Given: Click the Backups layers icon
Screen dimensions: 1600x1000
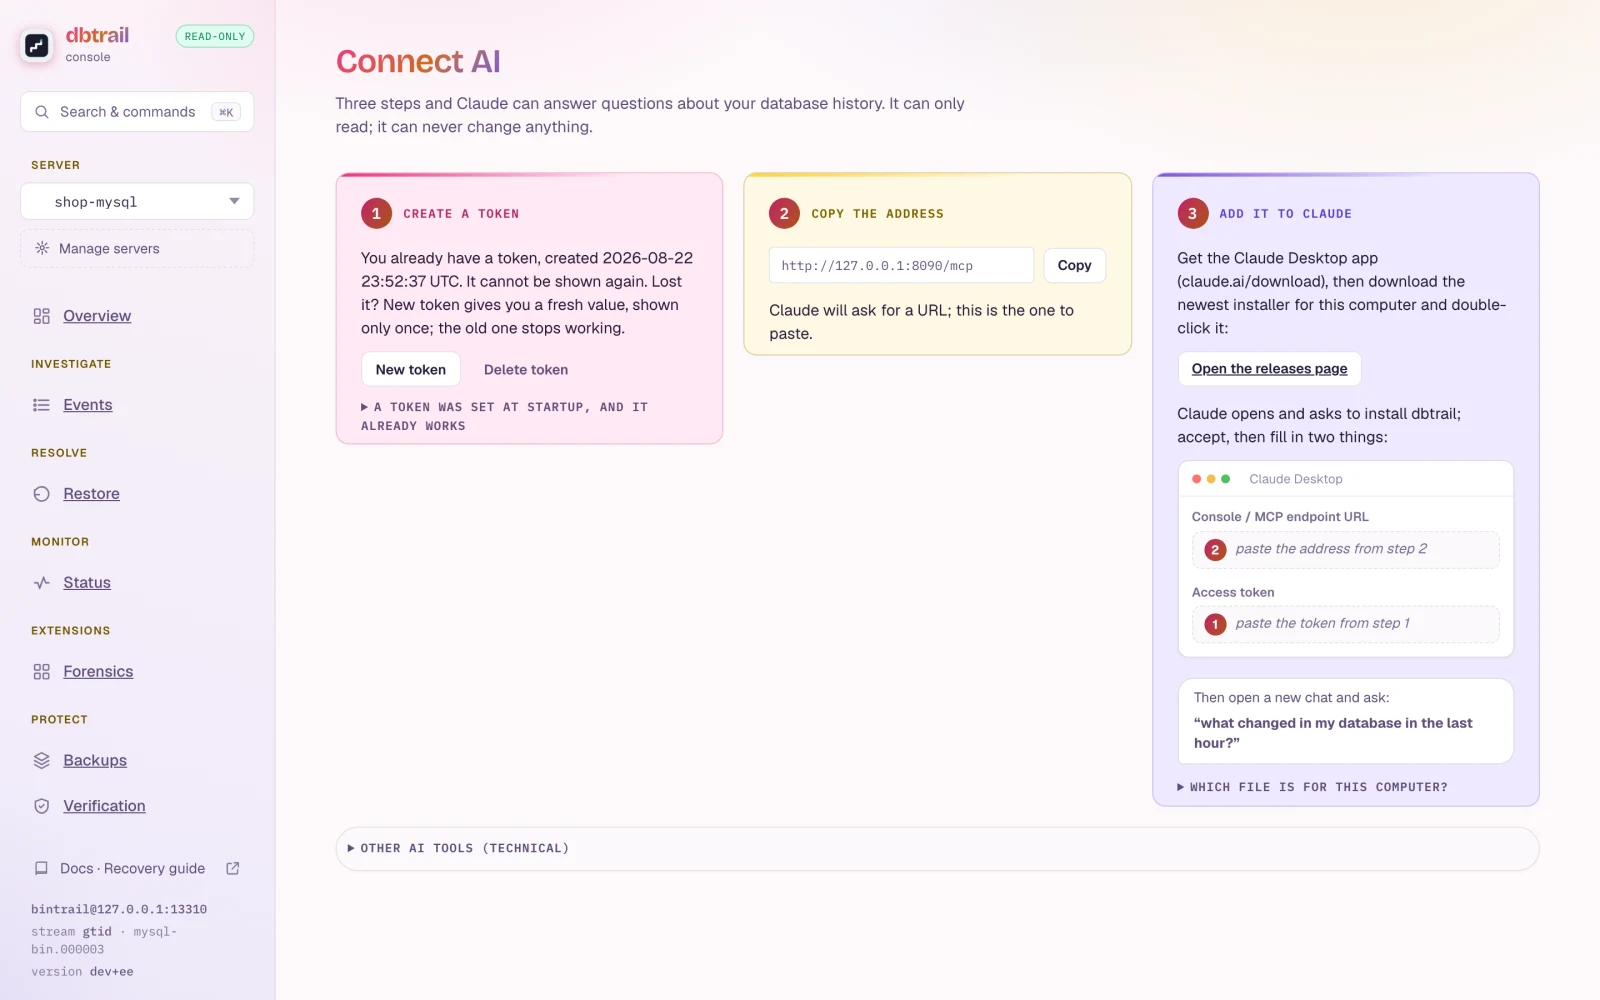Looking at the screenshot, I should (x=41, y=761).
